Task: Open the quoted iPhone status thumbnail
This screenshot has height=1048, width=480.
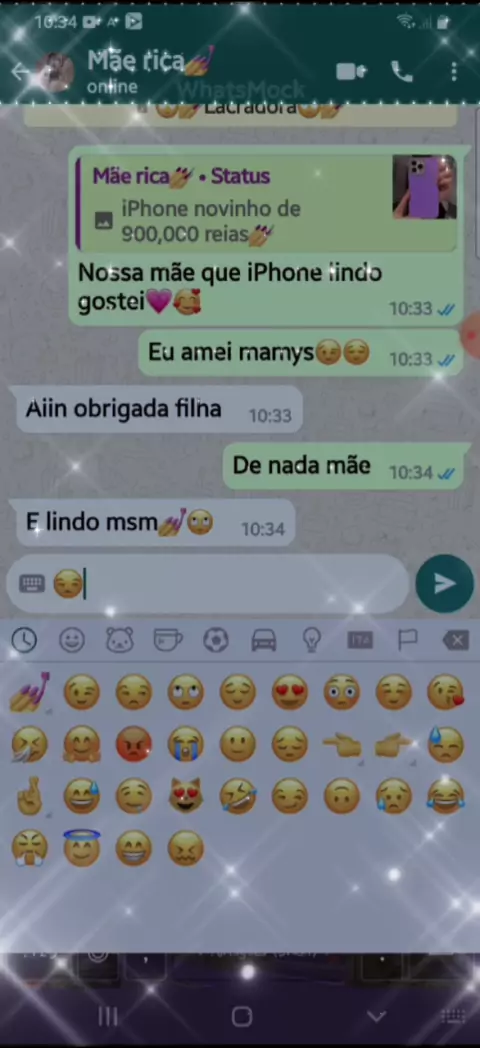Action: 424,186
